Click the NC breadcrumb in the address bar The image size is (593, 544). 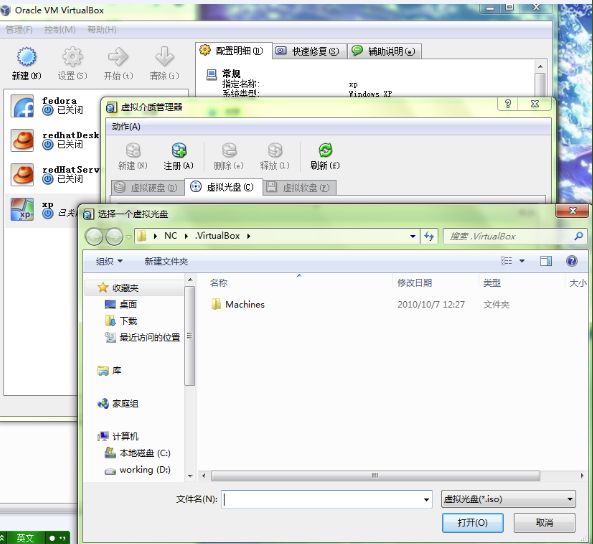(171, 236)
